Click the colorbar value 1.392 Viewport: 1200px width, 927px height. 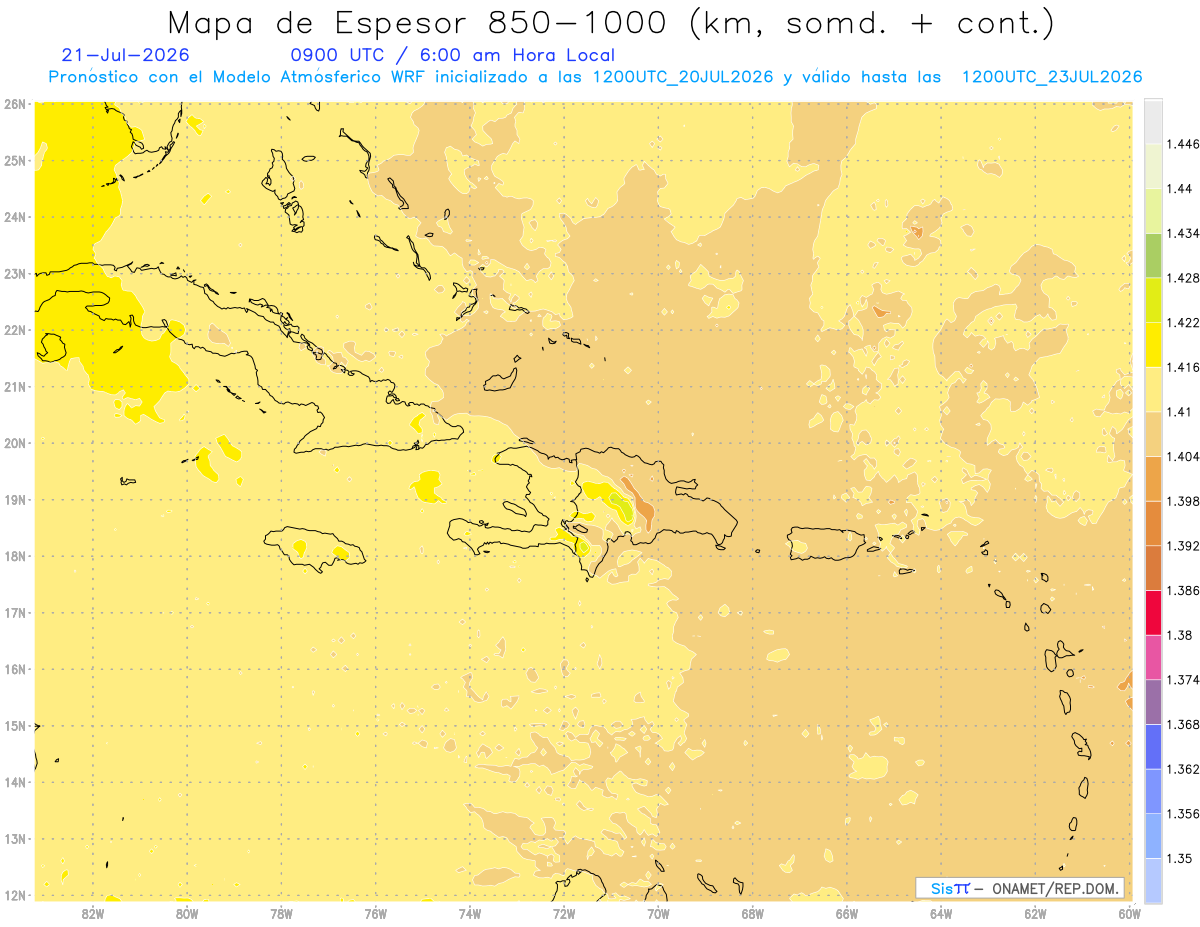coord(1183,546)
